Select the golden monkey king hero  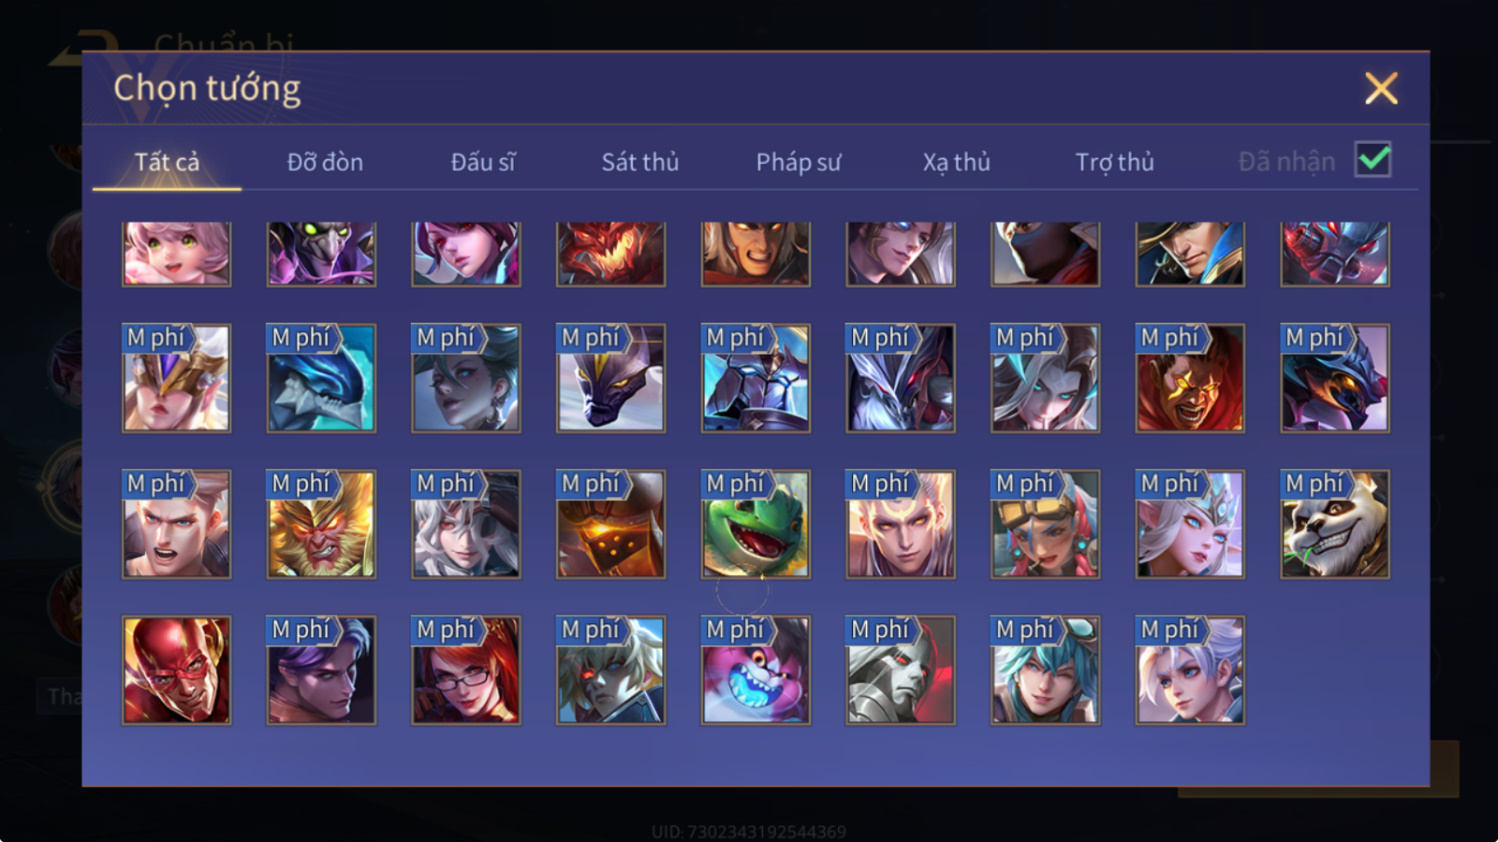point(321,523)
